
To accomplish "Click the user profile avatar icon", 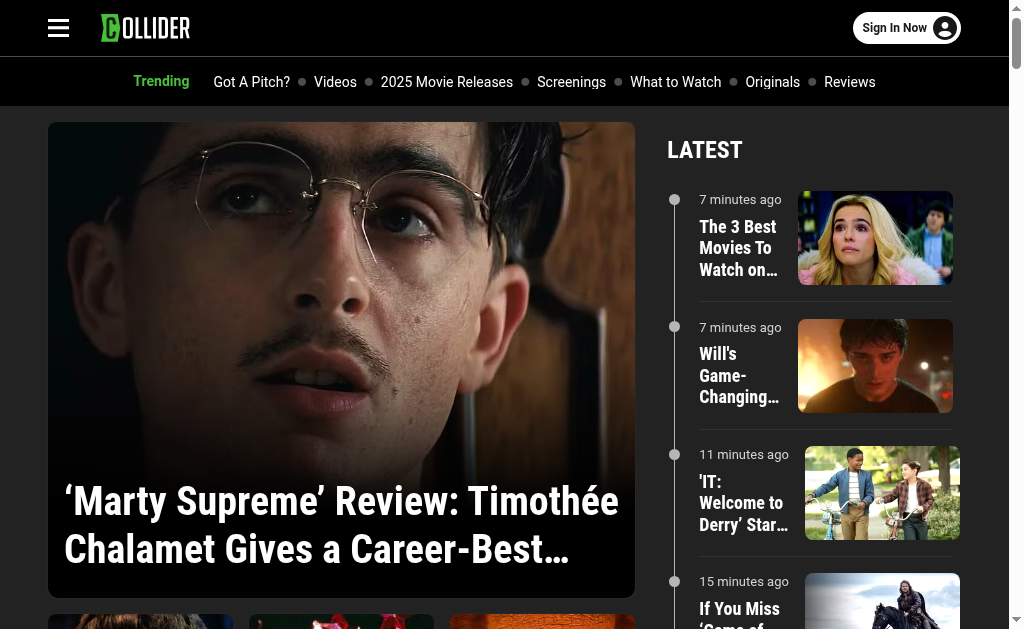I will coord(944,28).
